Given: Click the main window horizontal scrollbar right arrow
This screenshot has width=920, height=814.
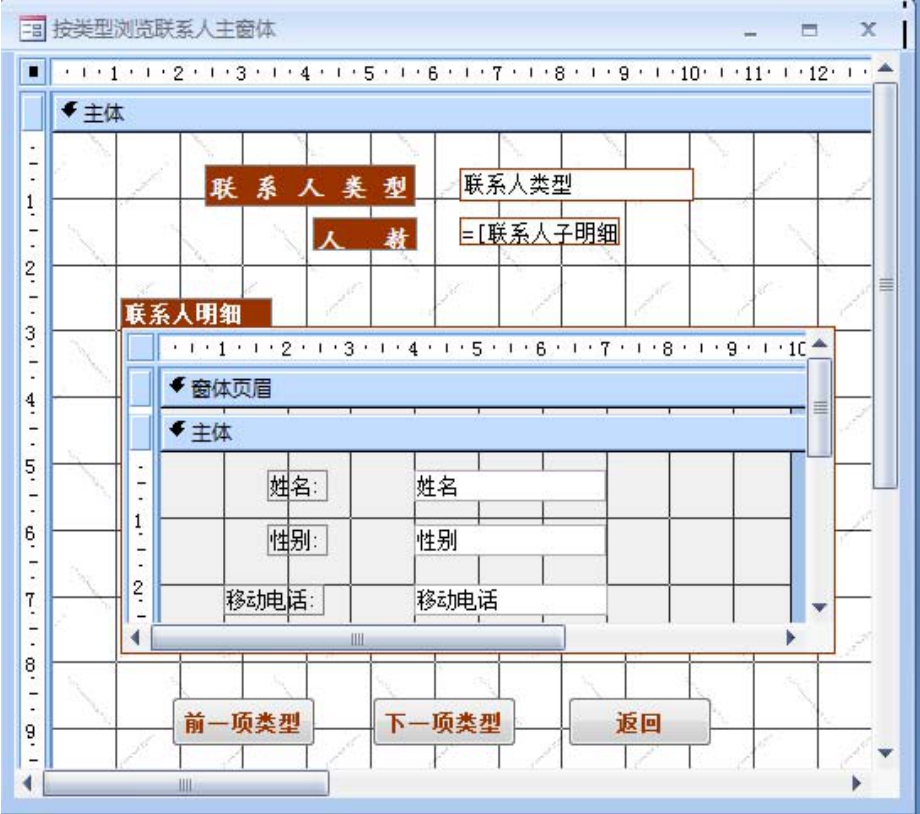Looking at the screenshot, I should point(855,783).
